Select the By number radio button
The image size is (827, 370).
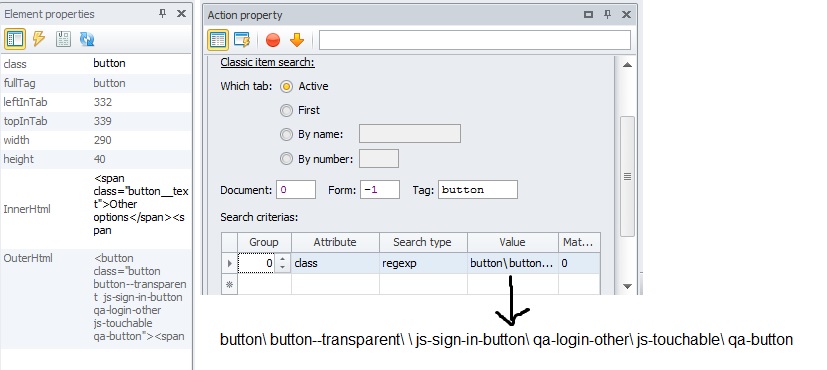[286, 159]
